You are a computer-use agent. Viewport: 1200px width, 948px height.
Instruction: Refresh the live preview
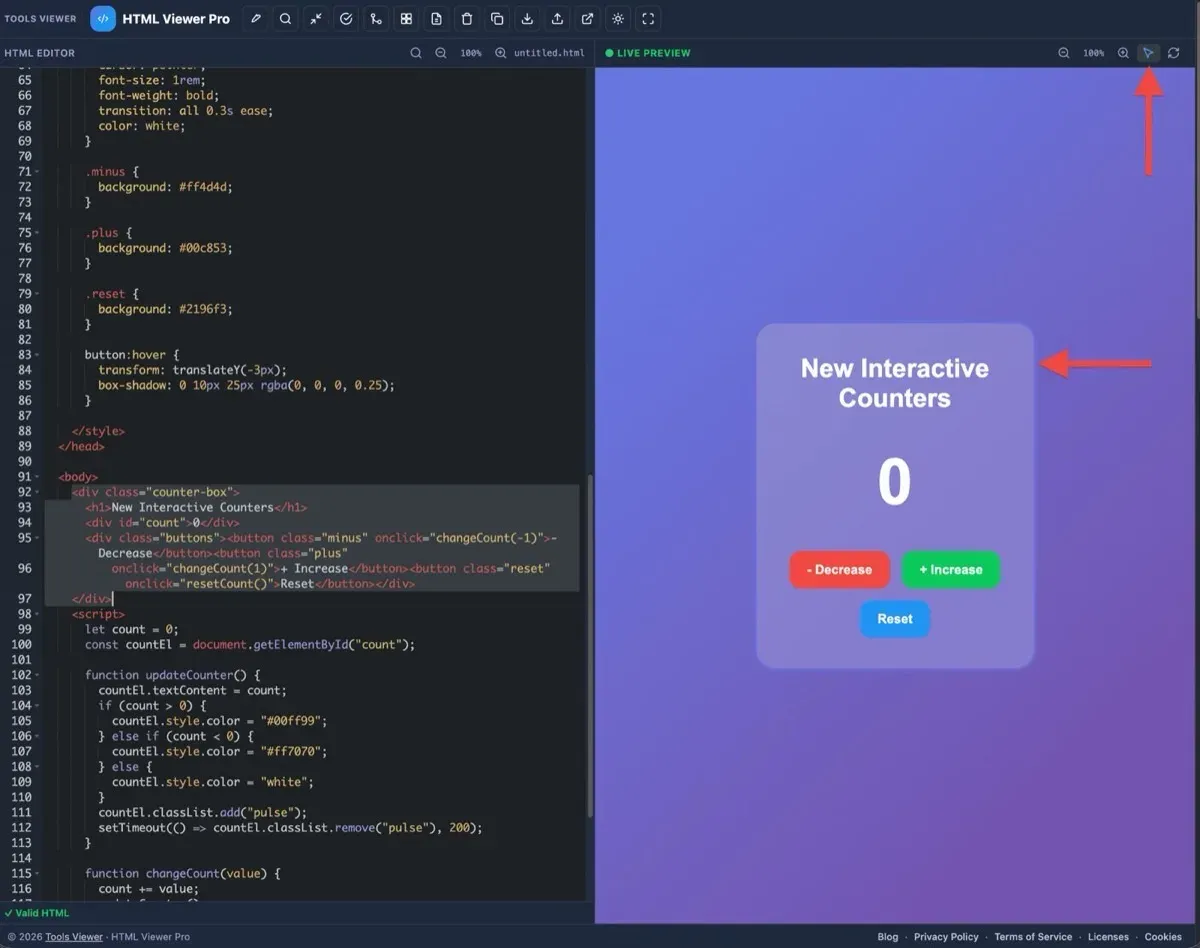point(1174,53)
